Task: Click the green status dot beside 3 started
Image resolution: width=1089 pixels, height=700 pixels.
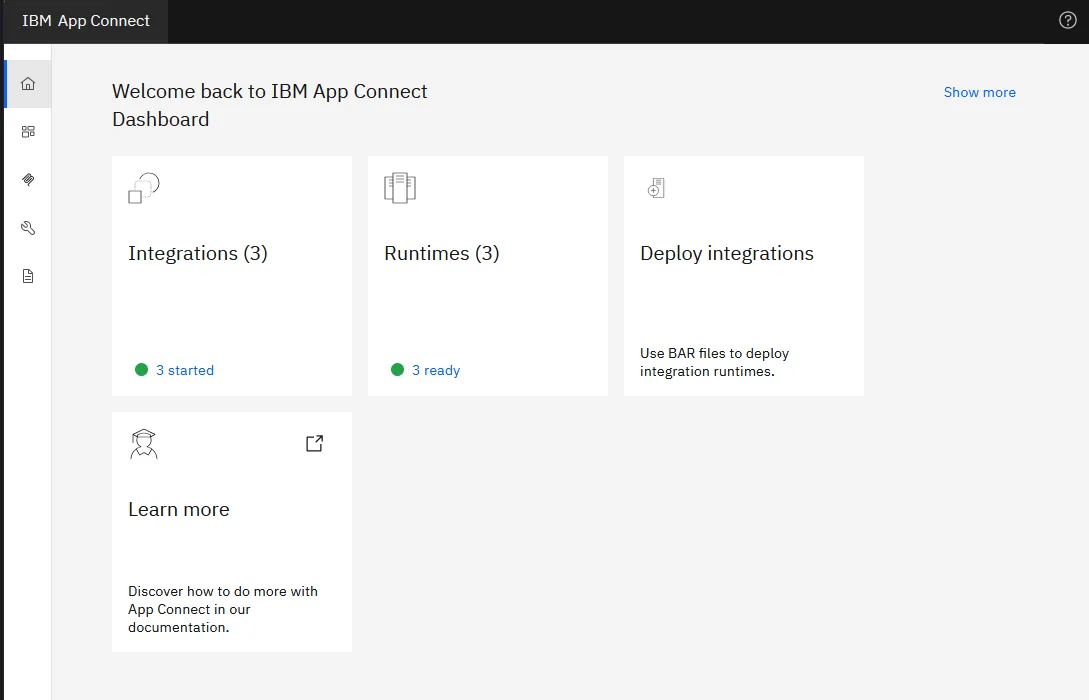Action: coord(142,369)
